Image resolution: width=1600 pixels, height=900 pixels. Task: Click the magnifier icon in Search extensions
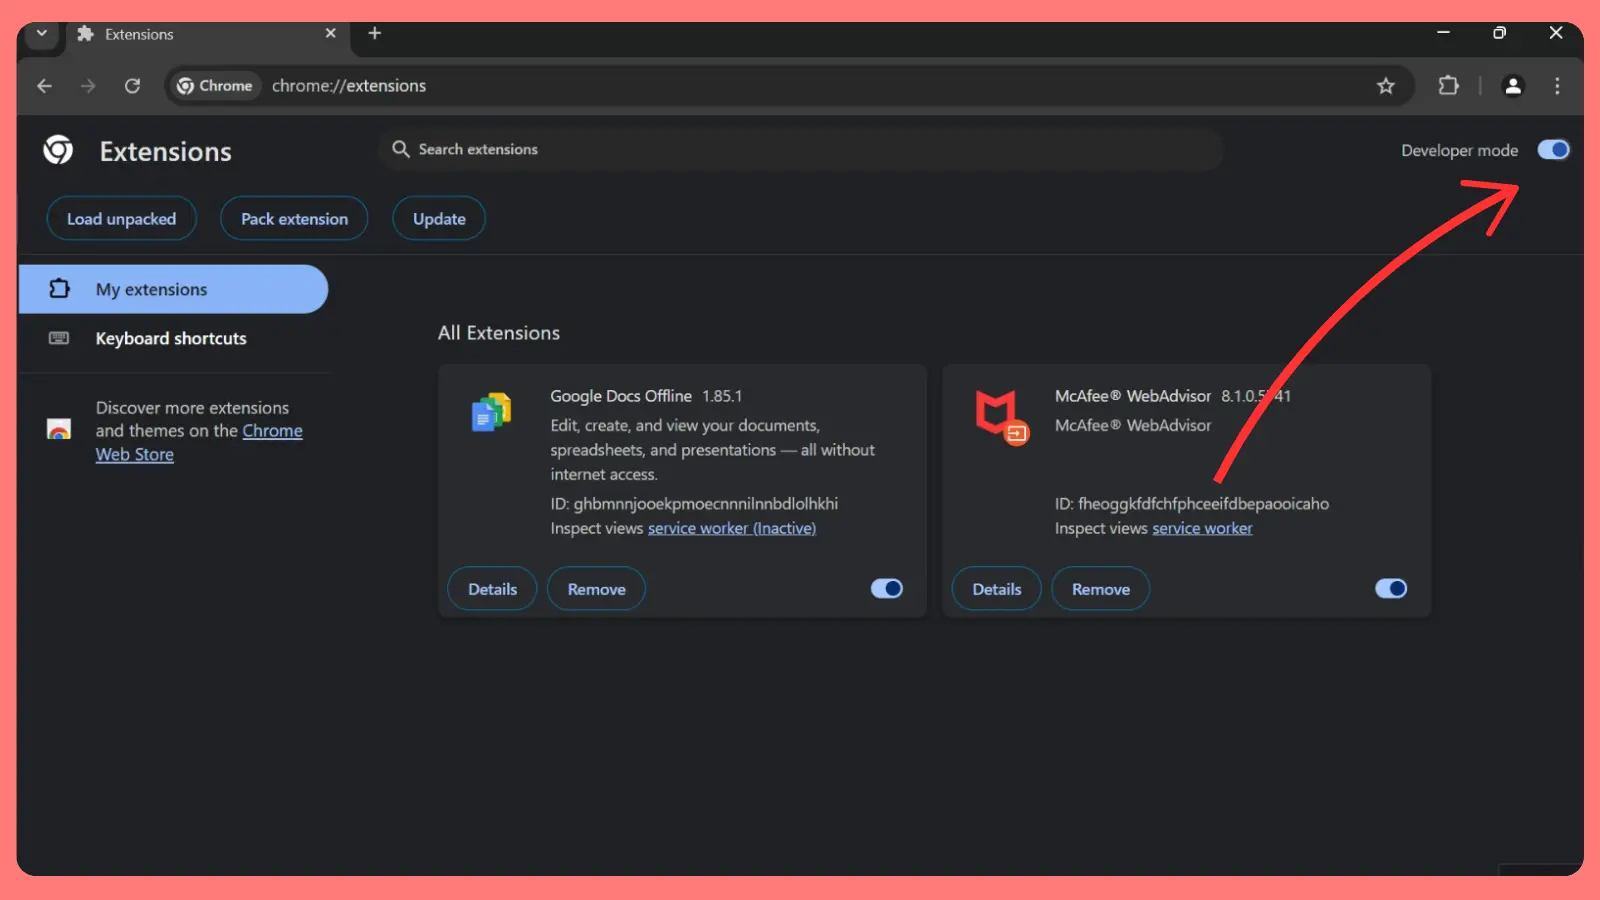pyautogui.click(x=400, y=149)
